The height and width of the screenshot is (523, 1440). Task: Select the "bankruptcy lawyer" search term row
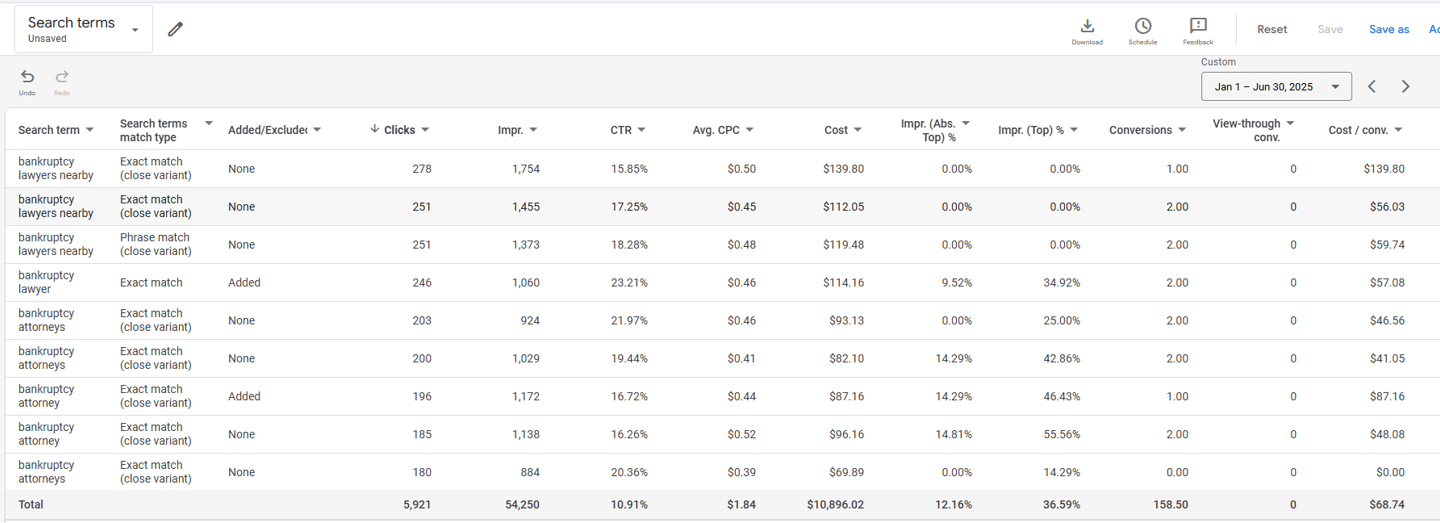pos(47,283)
